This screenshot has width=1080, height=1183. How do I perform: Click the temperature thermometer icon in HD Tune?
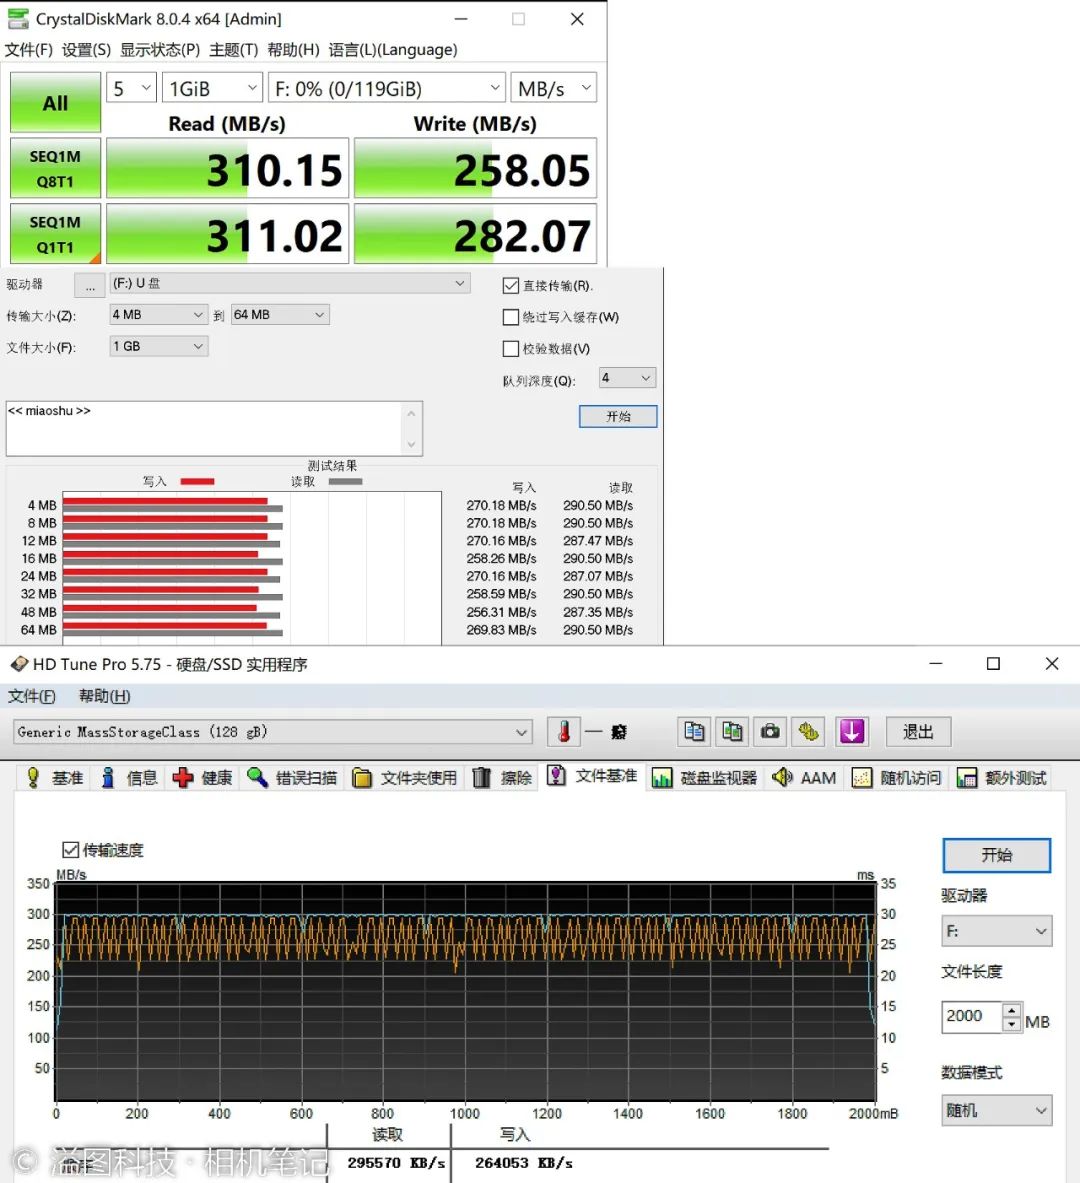(x=564, y=731)
